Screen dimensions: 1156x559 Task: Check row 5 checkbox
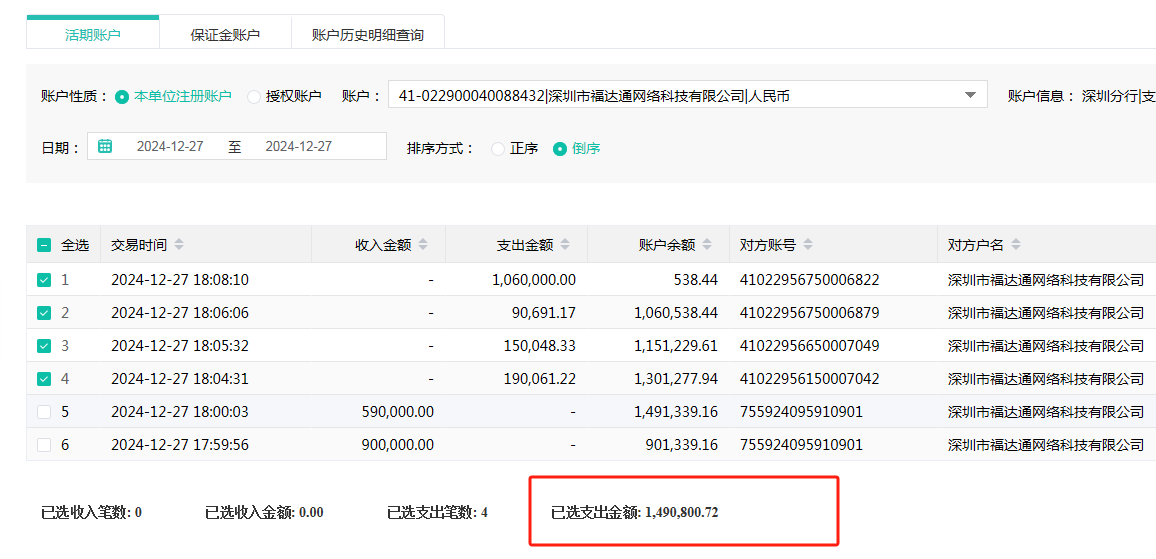tap(44, 412)
